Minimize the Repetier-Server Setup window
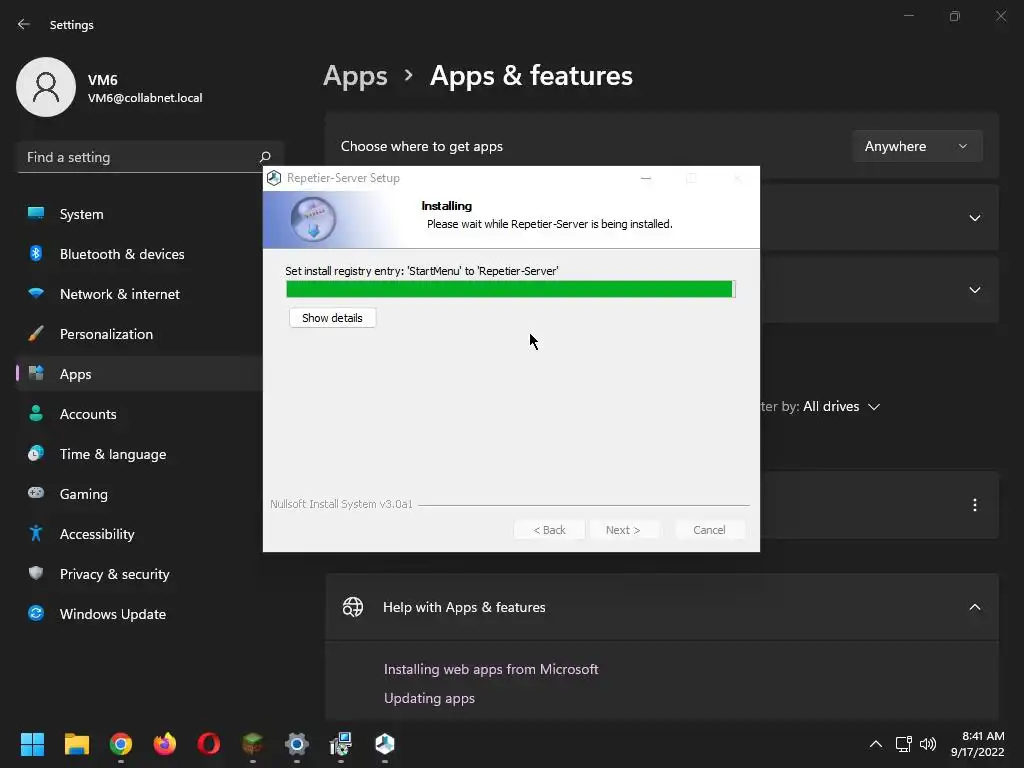 646,178
